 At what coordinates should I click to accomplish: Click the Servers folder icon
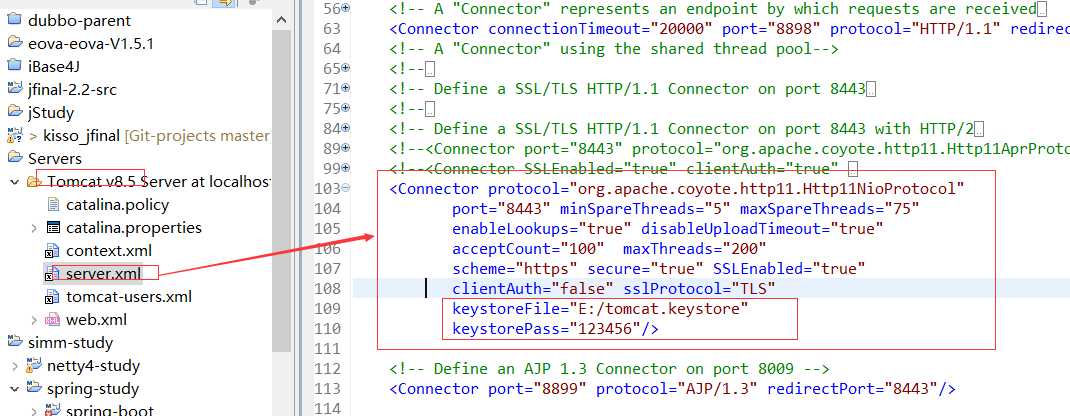tap(14, 158)
